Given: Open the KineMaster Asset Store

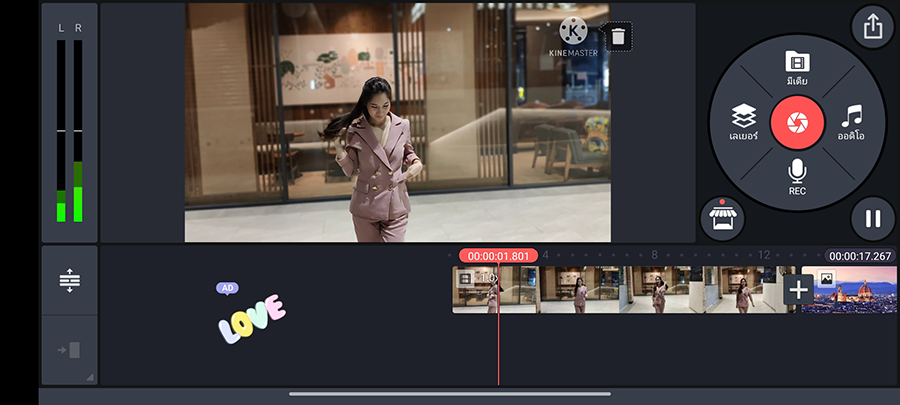Looking at the screenshot, I should pos(722,217).
